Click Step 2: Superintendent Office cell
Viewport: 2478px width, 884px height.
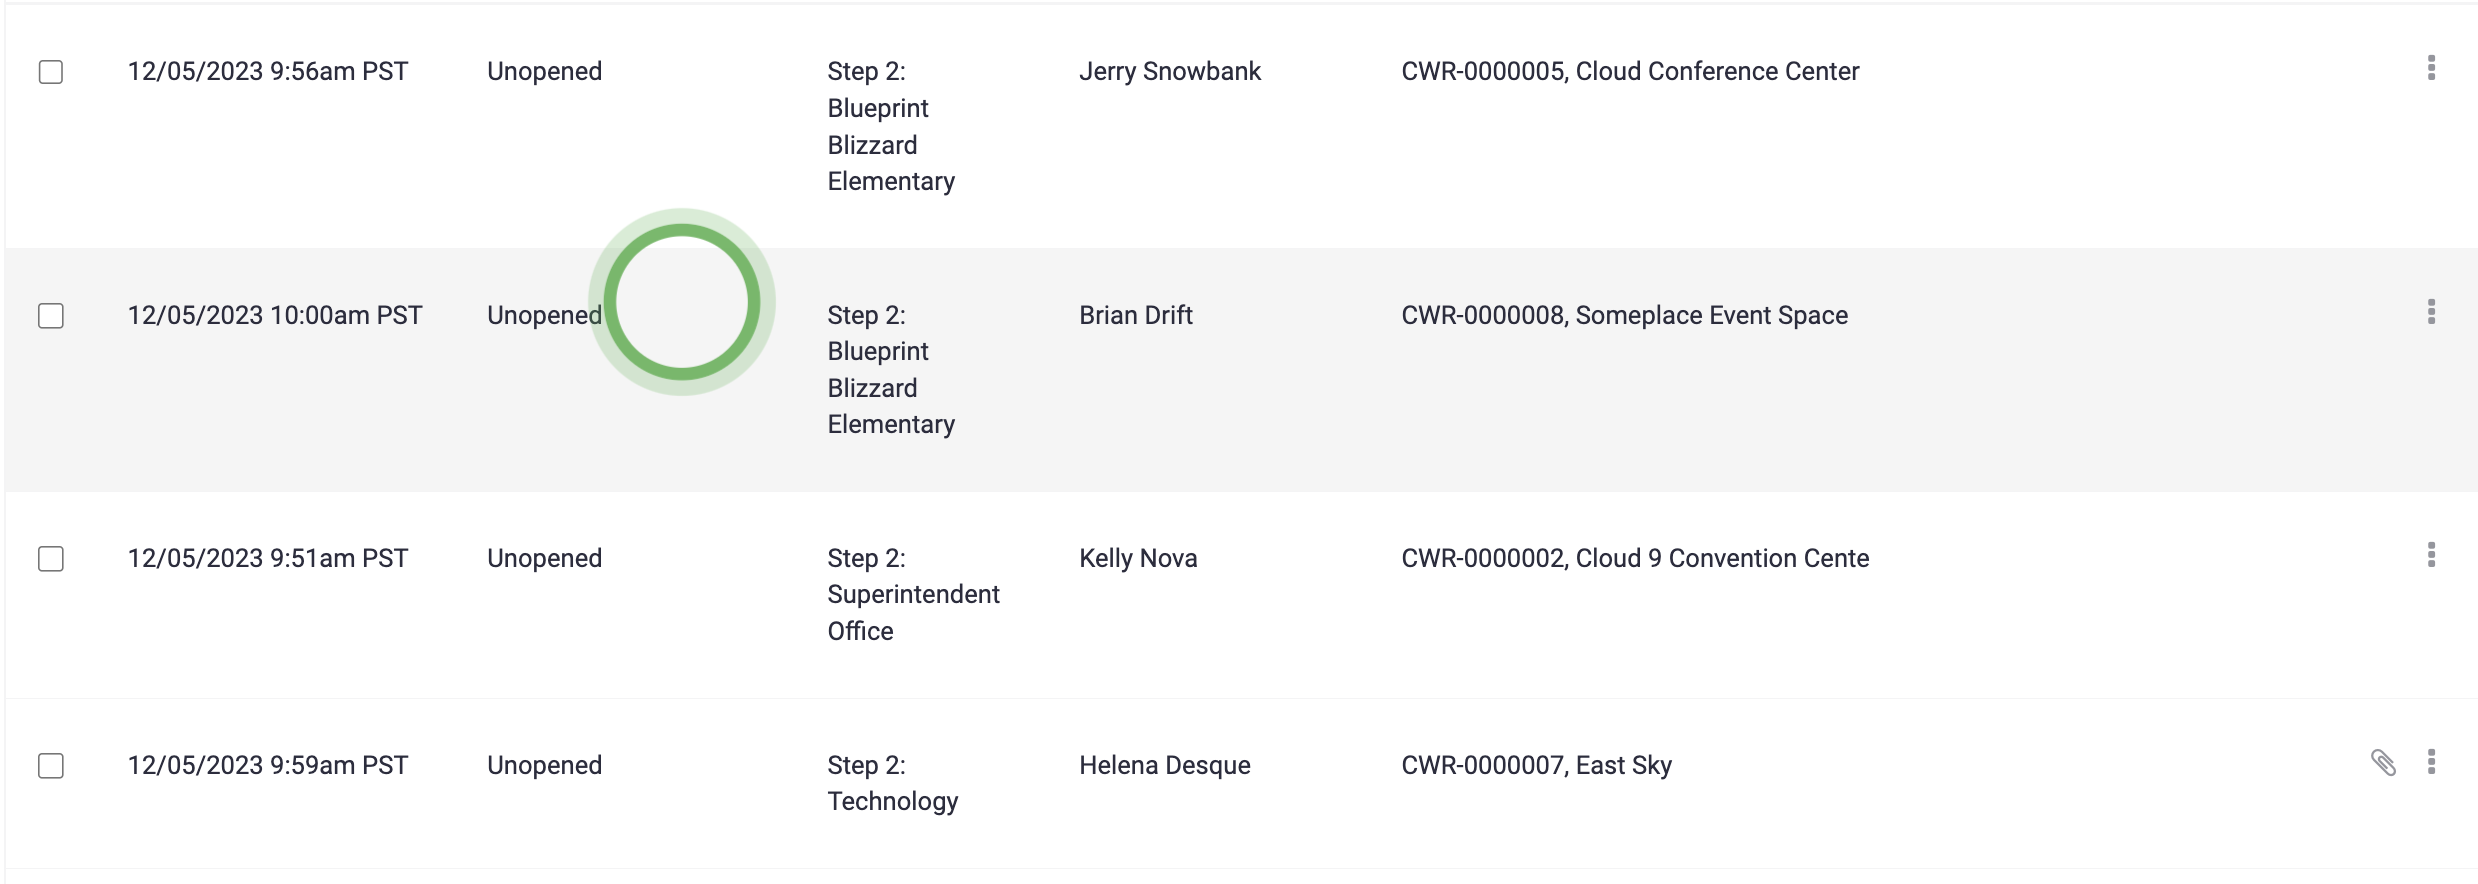click(913, 595)
